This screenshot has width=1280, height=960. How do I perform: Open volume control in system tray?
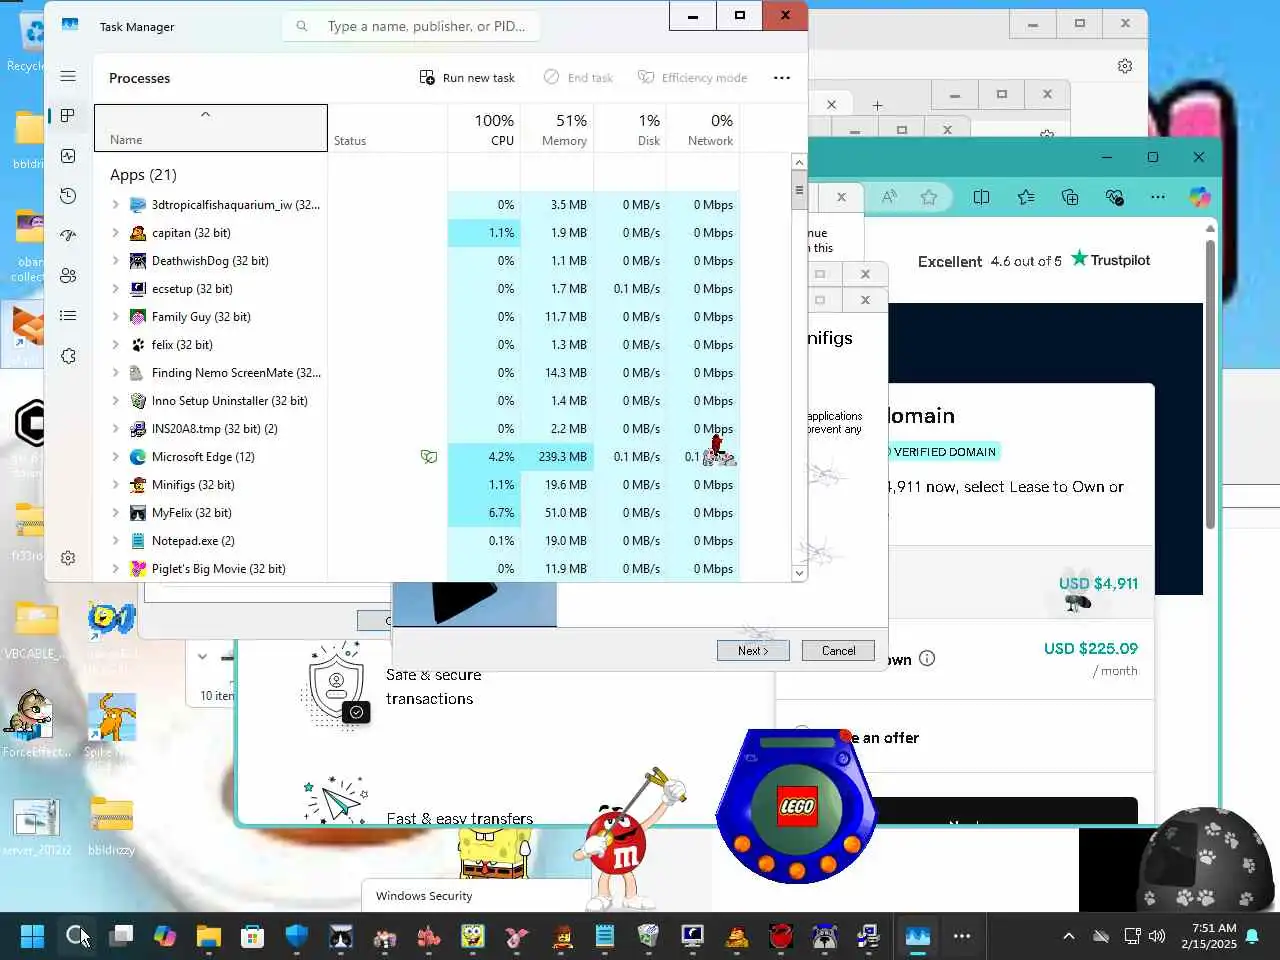tap(1157, 936)
